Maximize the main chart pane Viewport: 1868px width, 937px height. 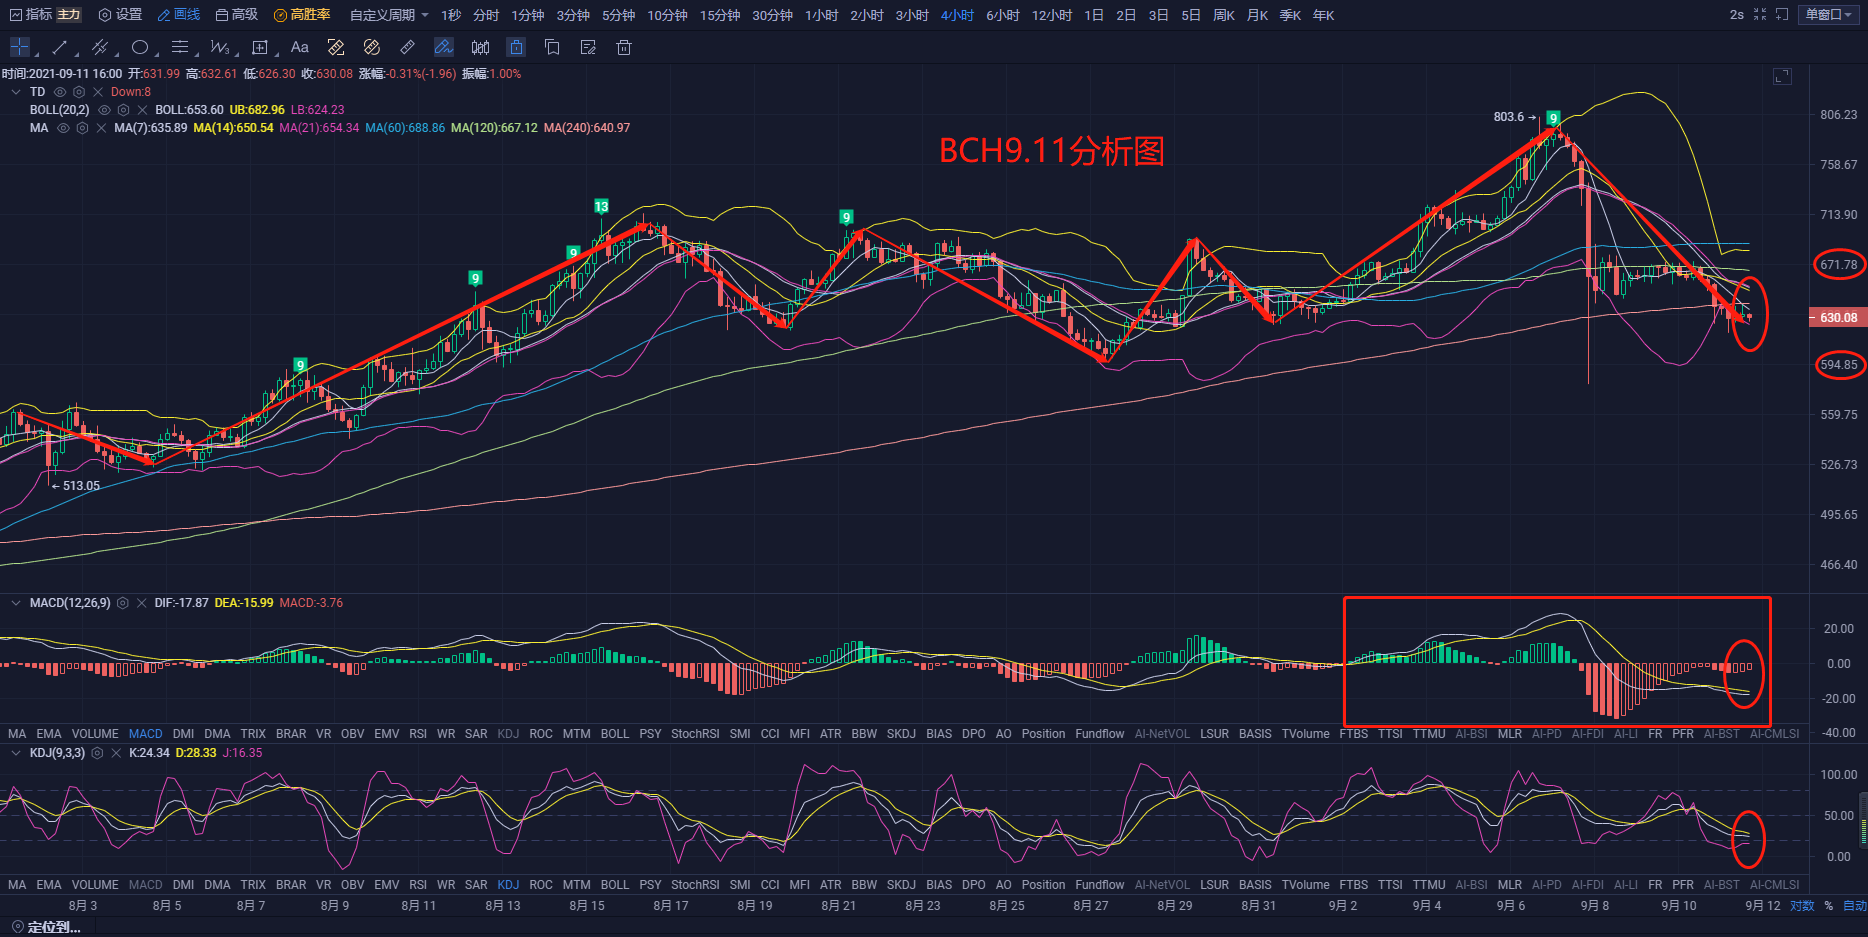[1782, 77]
